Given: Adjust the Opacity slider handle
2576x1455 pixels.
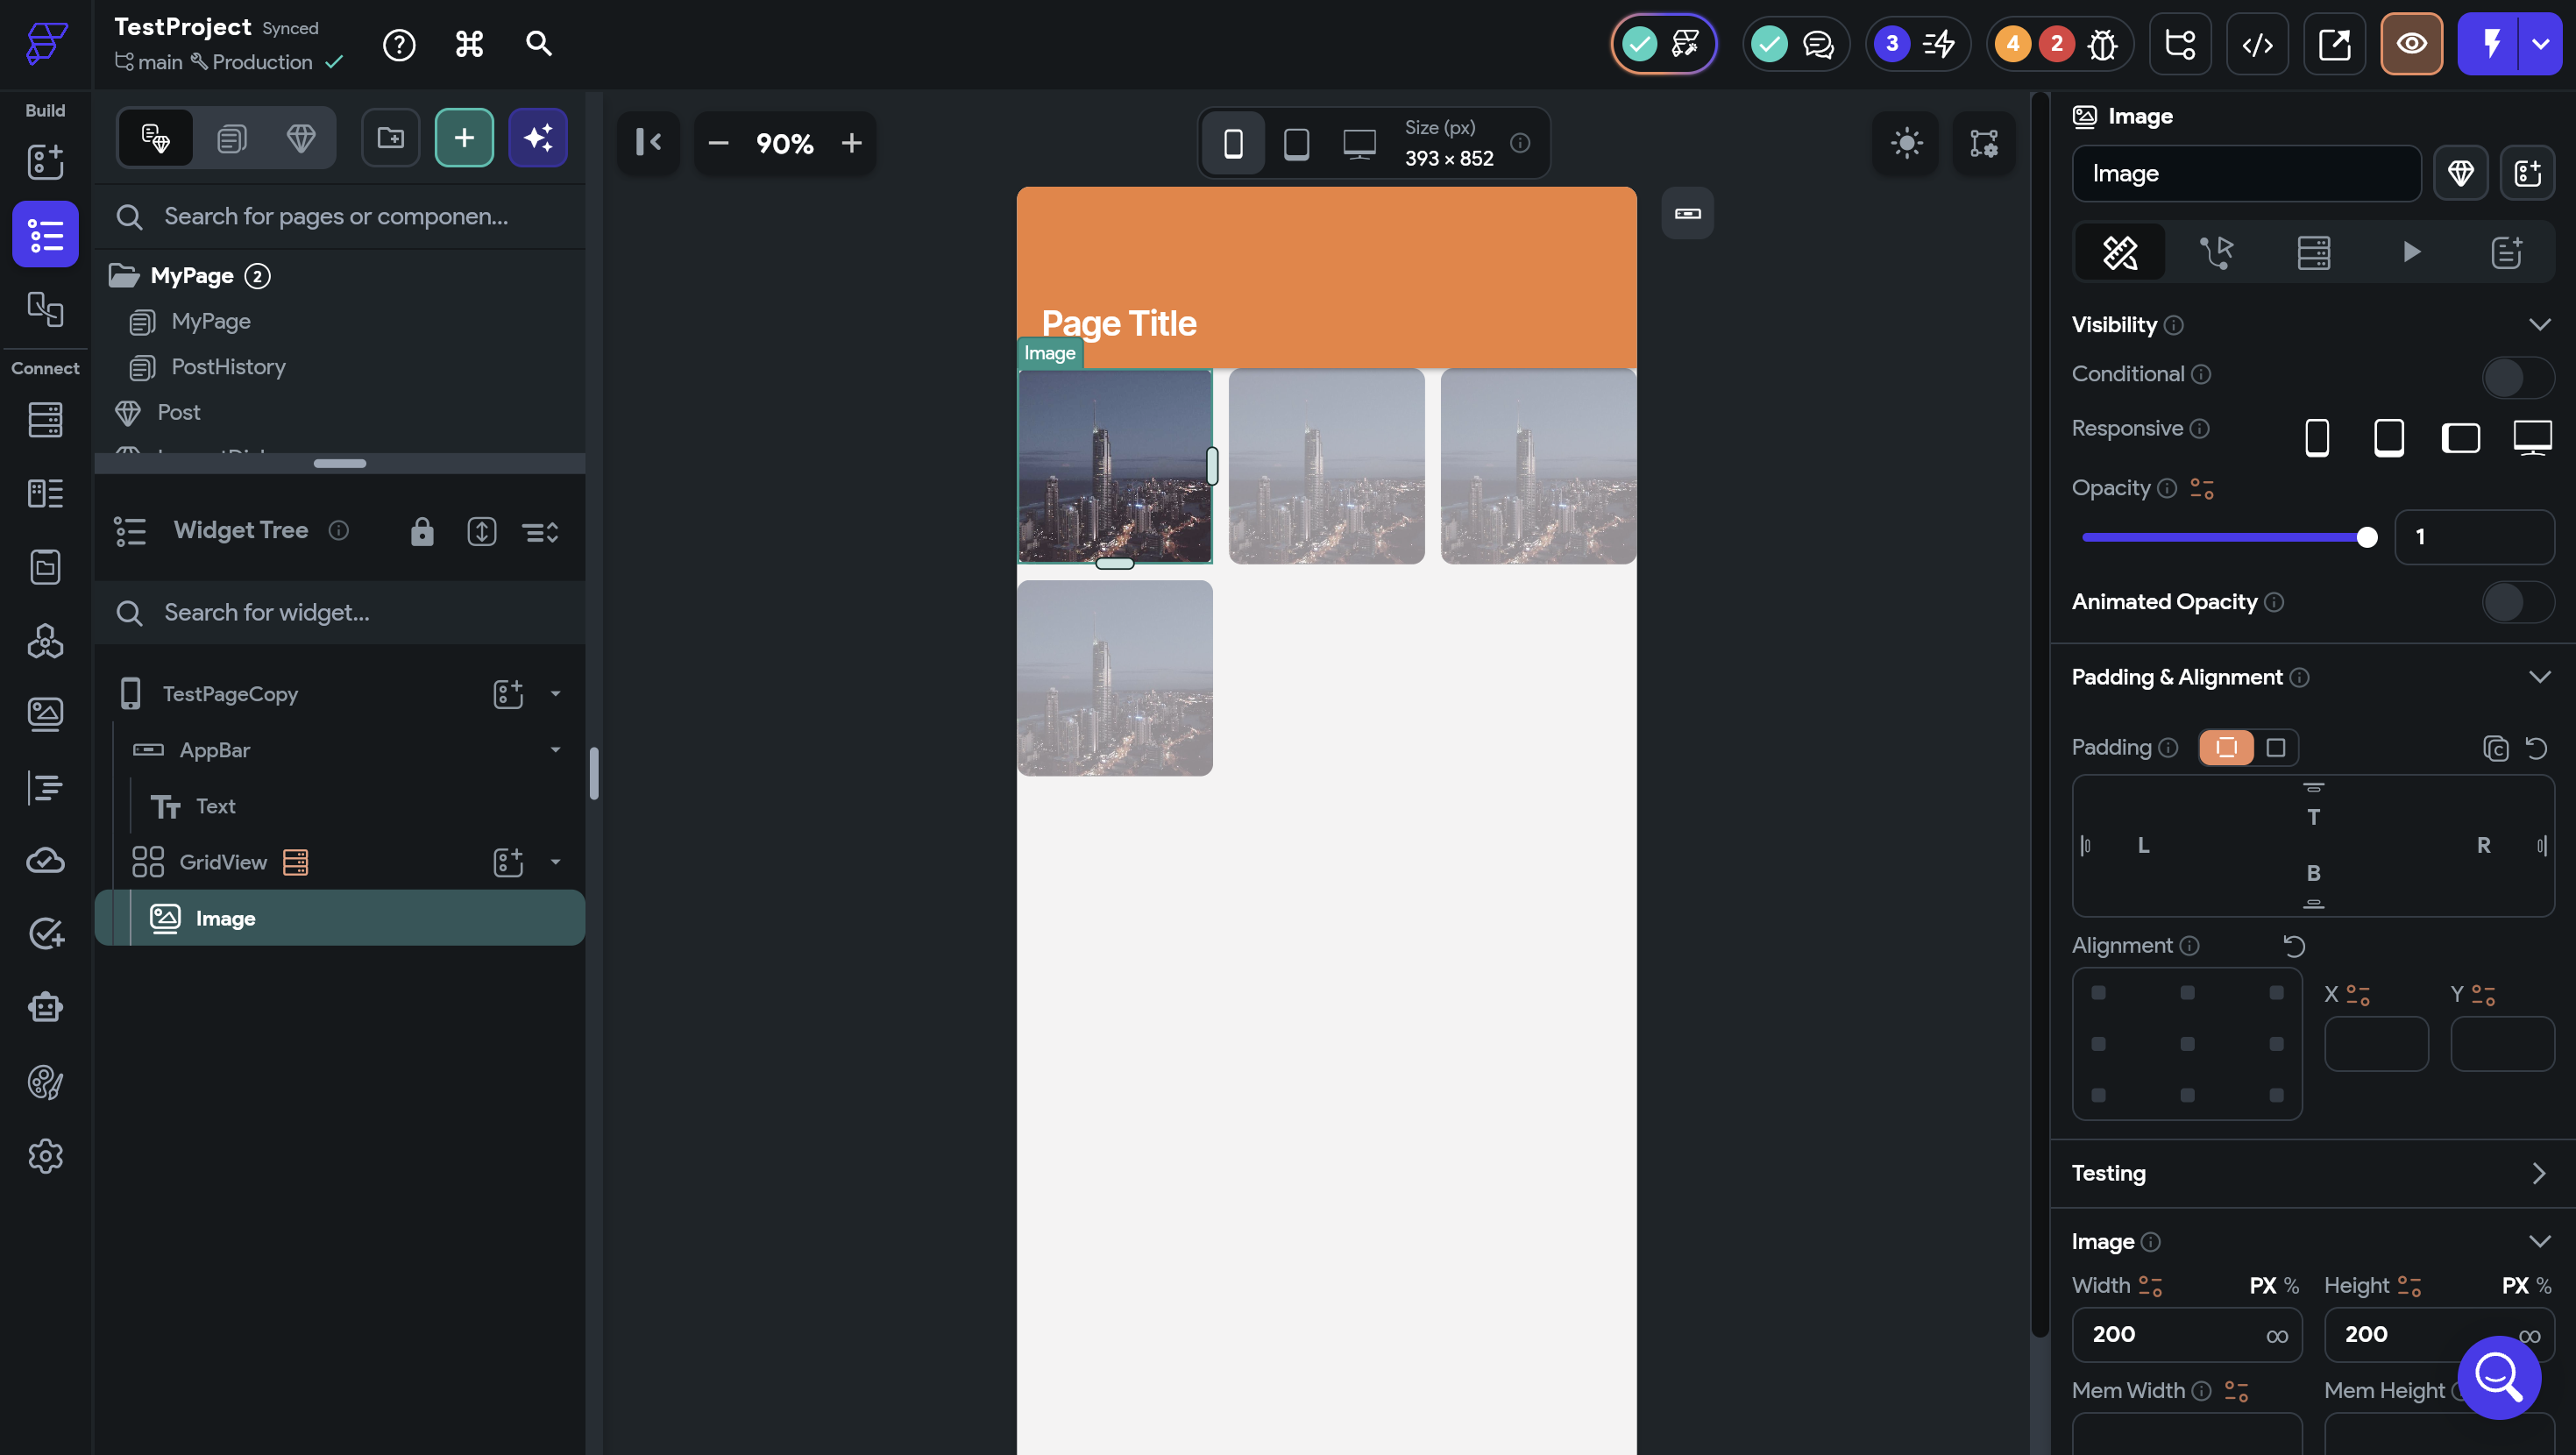Looking at the screenshot, I should pyautogui.click(x=2366, y=537).
